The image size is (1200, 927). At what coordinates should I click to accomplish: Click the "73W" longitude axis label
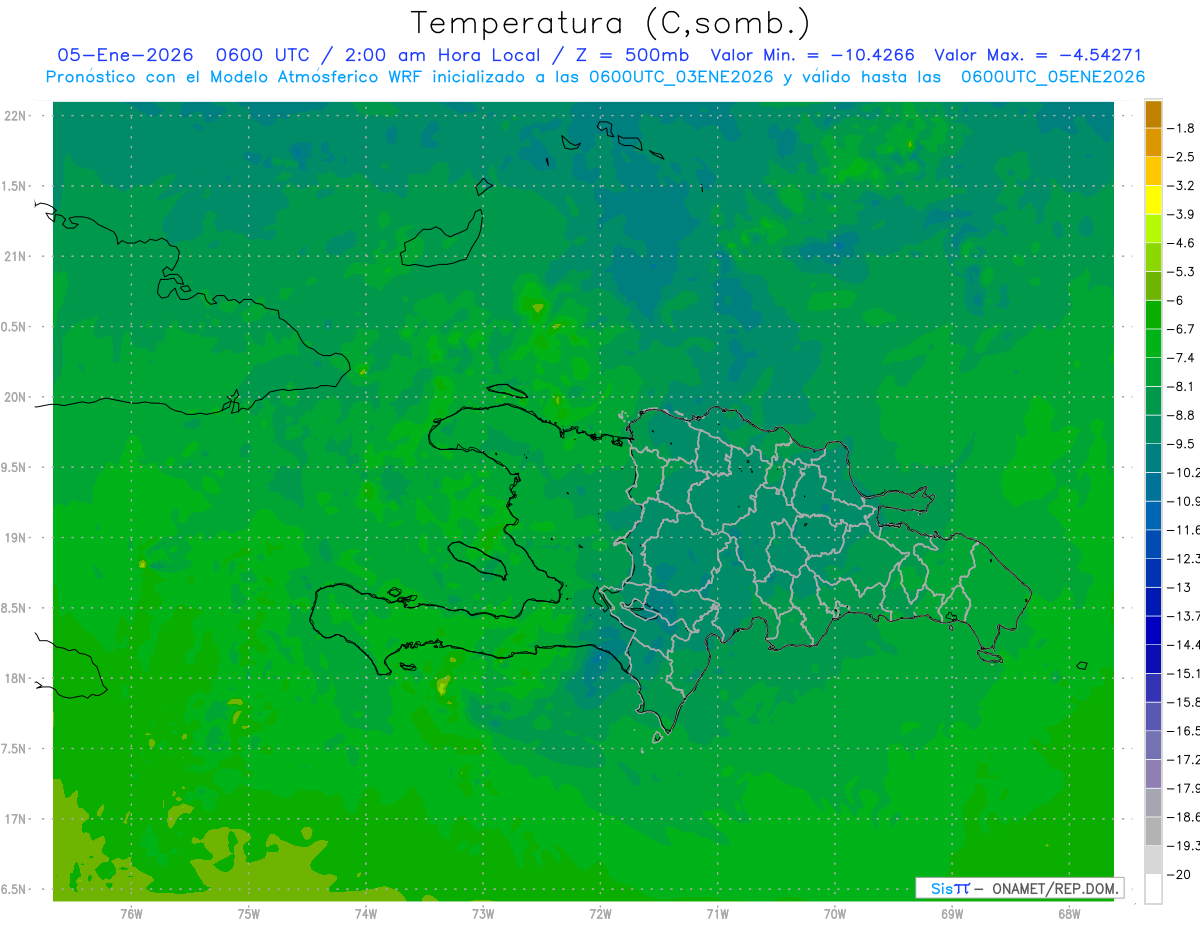click(x=483, y=914)
